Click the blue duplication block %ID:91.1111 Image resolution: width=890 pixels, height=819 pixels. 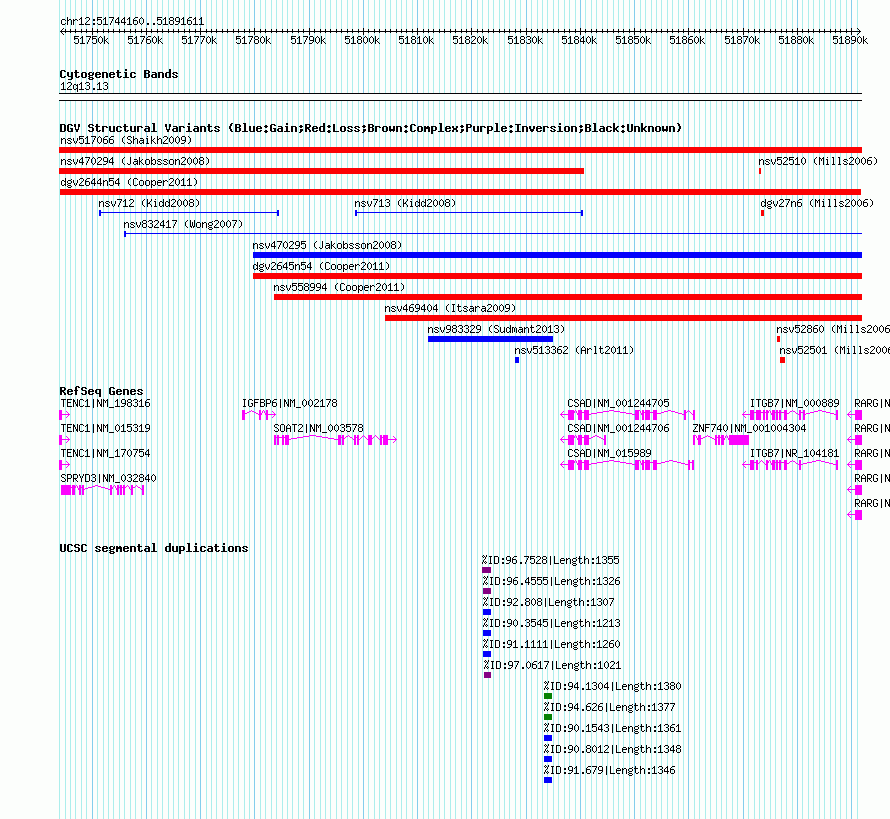point(486,654)
